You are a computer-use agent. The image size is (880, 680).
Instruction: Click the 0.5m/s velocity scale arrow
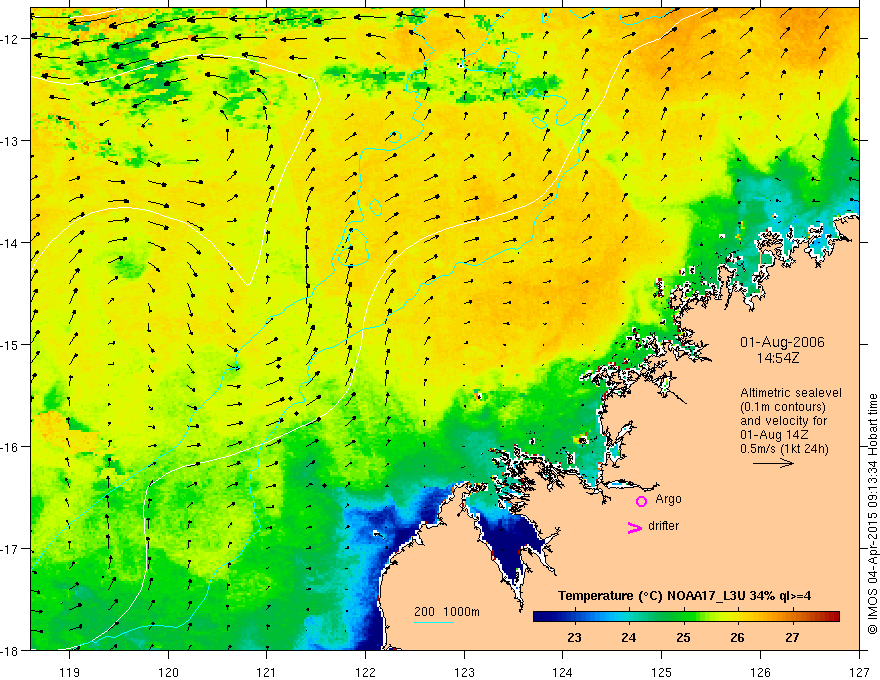[x=773, y=463]
